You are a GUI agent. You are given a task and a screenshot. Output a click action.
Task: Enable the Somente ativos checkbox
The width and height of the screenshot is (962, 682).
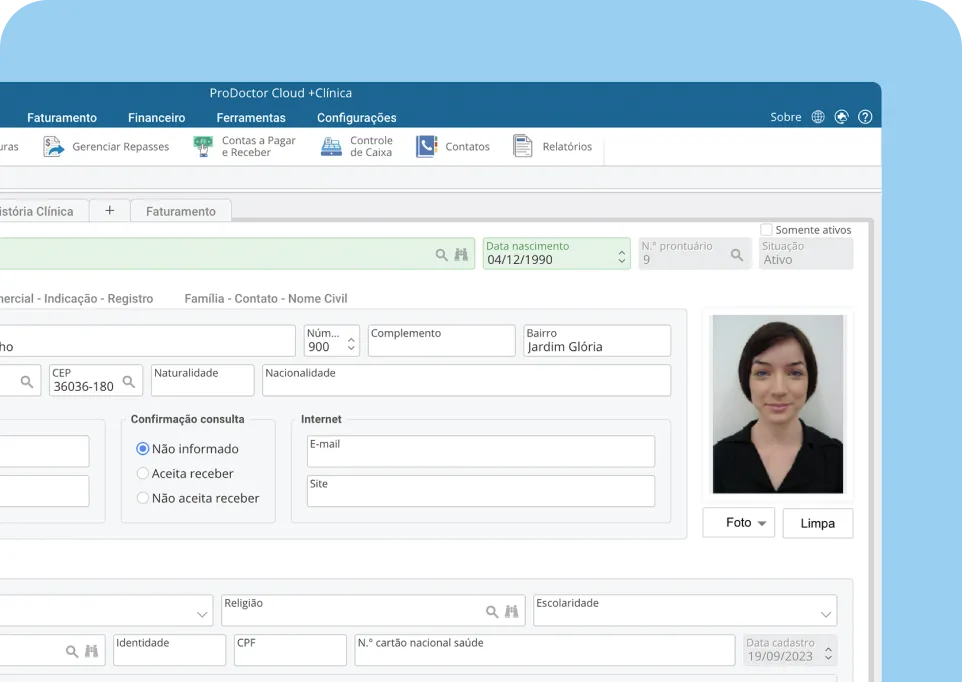pyautogui.click(x=767, y=230)
